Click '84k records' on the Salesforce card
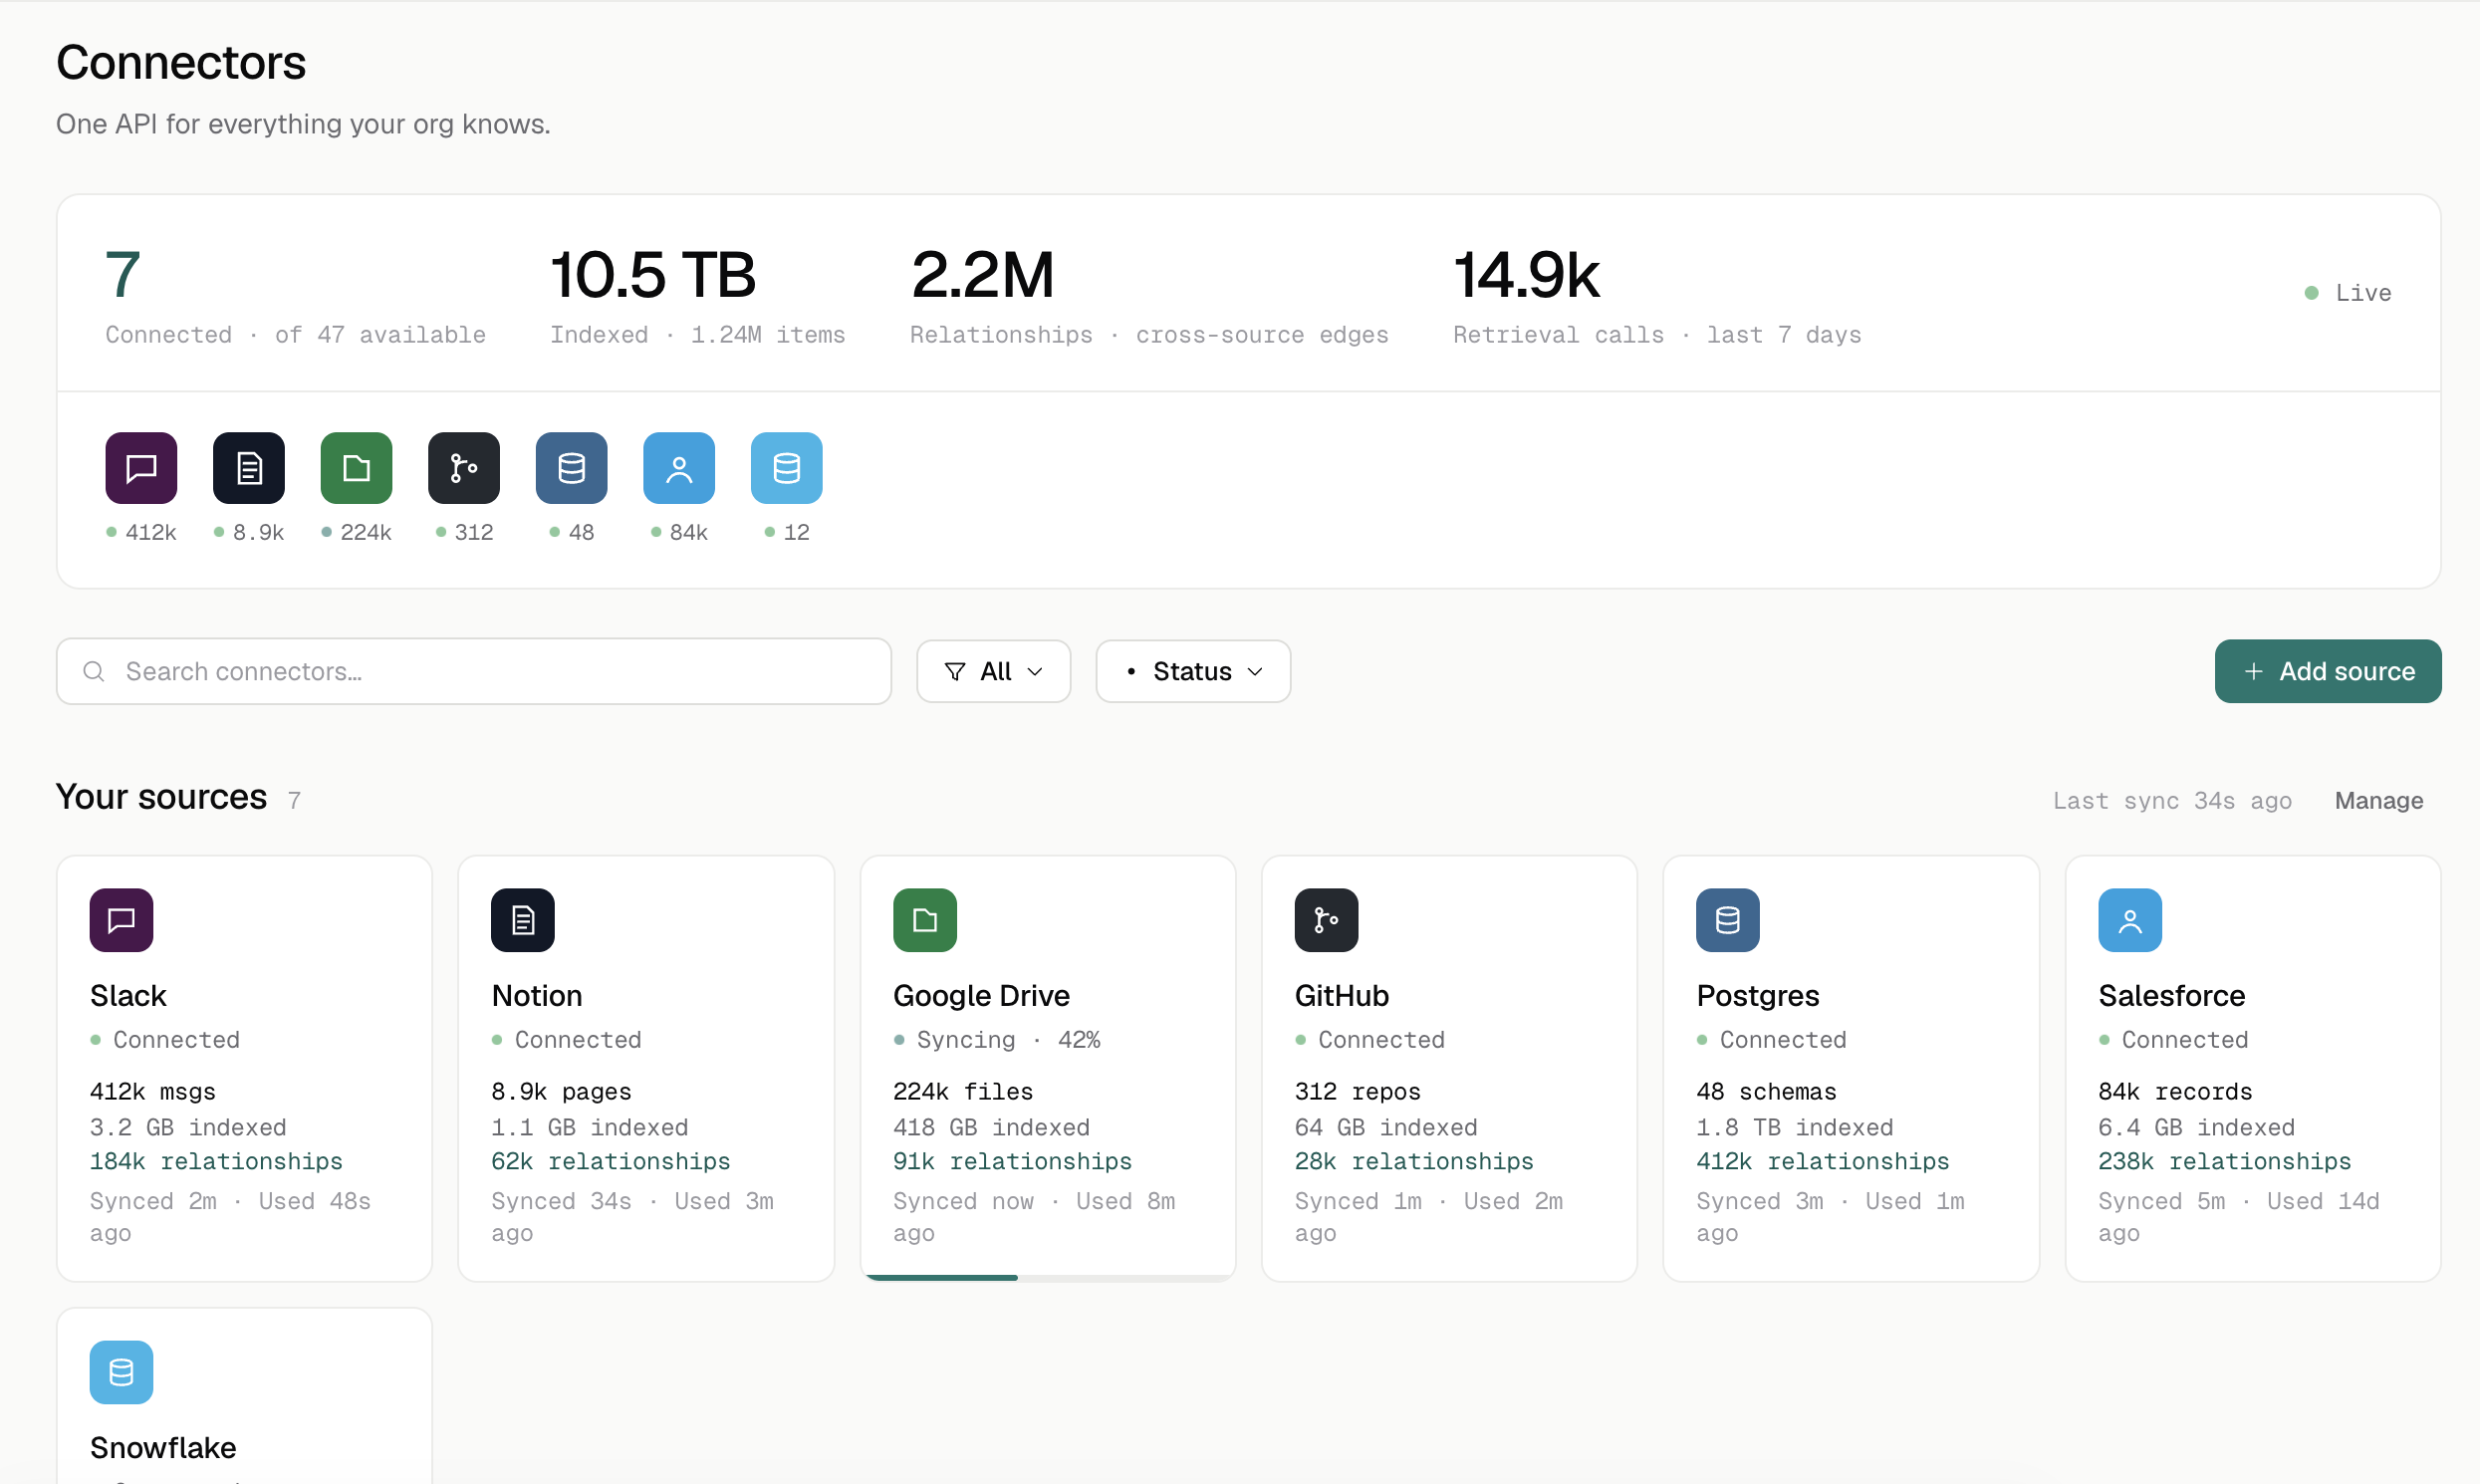2480x1484 pixels. [2175, 1092]
